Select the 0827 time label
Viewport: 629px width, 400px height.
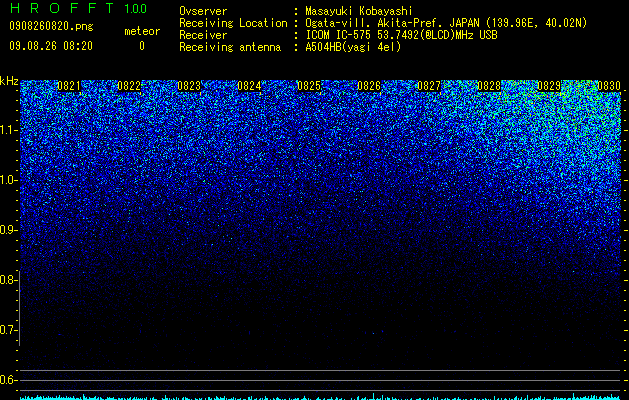(428, 86)
